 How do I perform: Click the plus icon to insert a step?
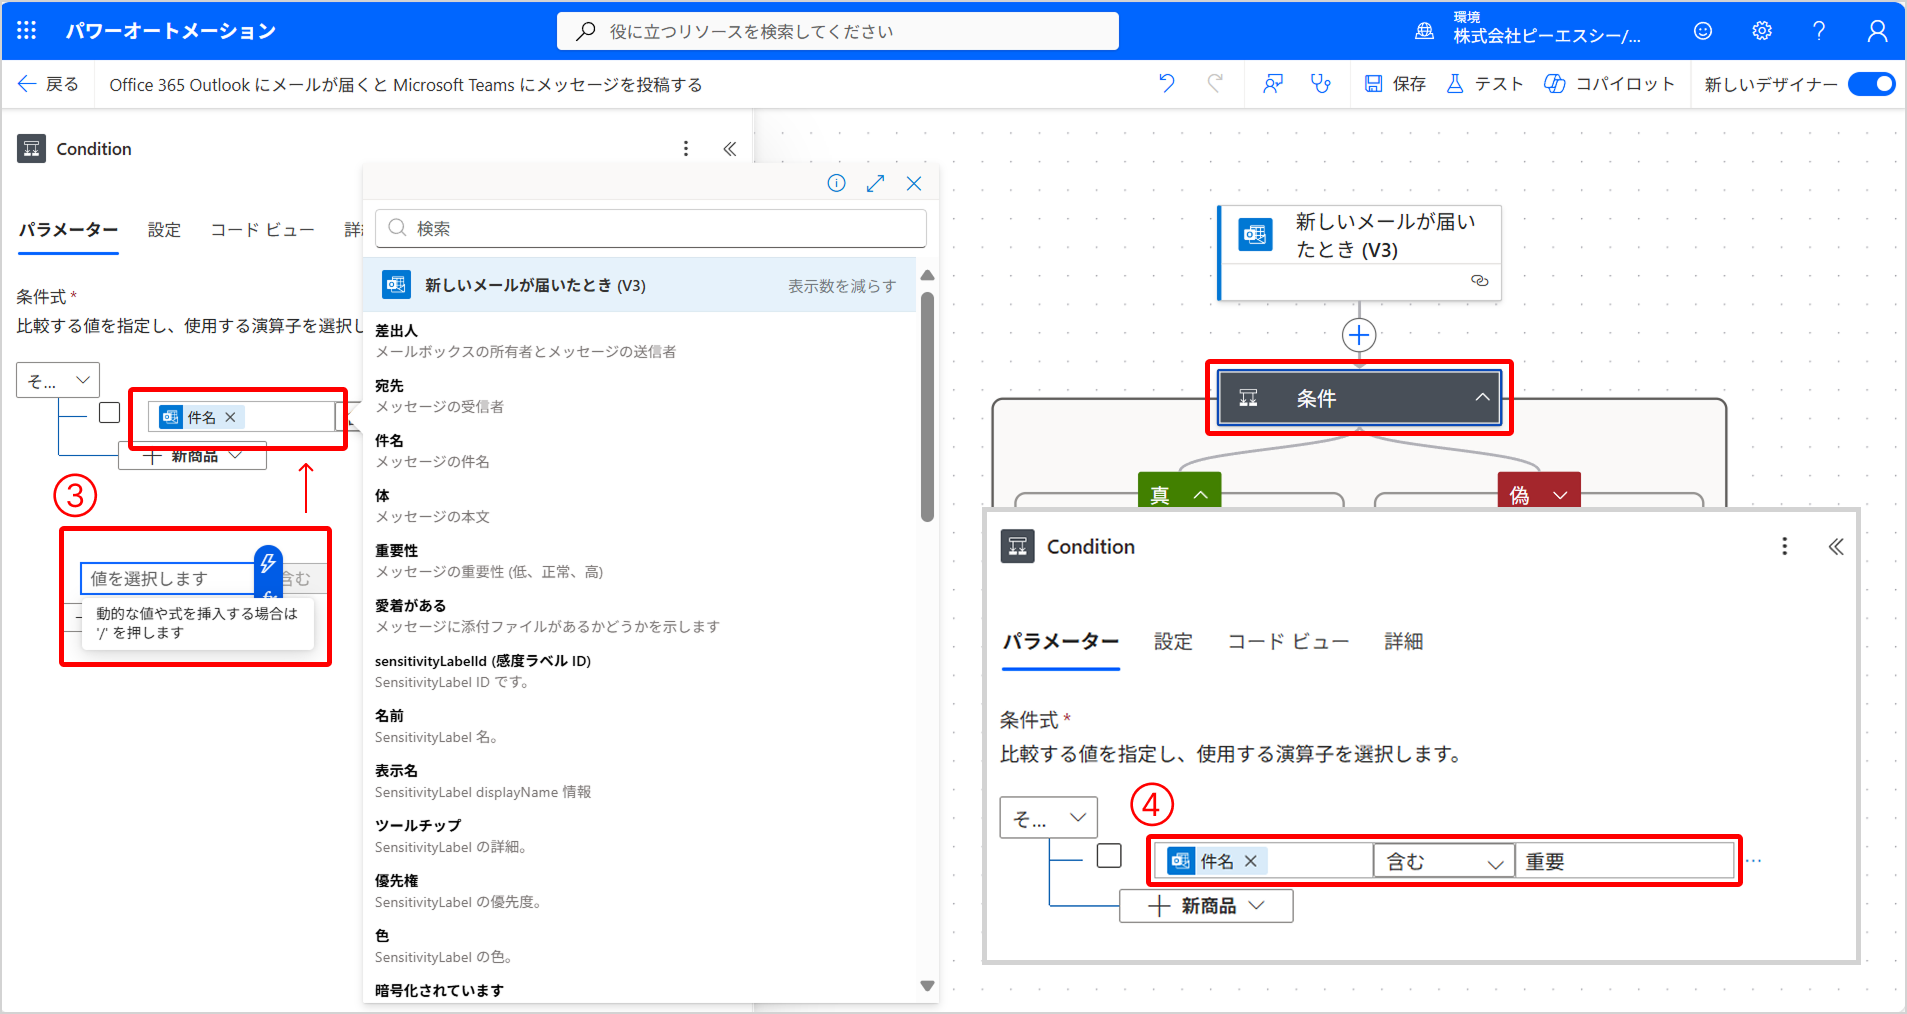[1358, 335]
